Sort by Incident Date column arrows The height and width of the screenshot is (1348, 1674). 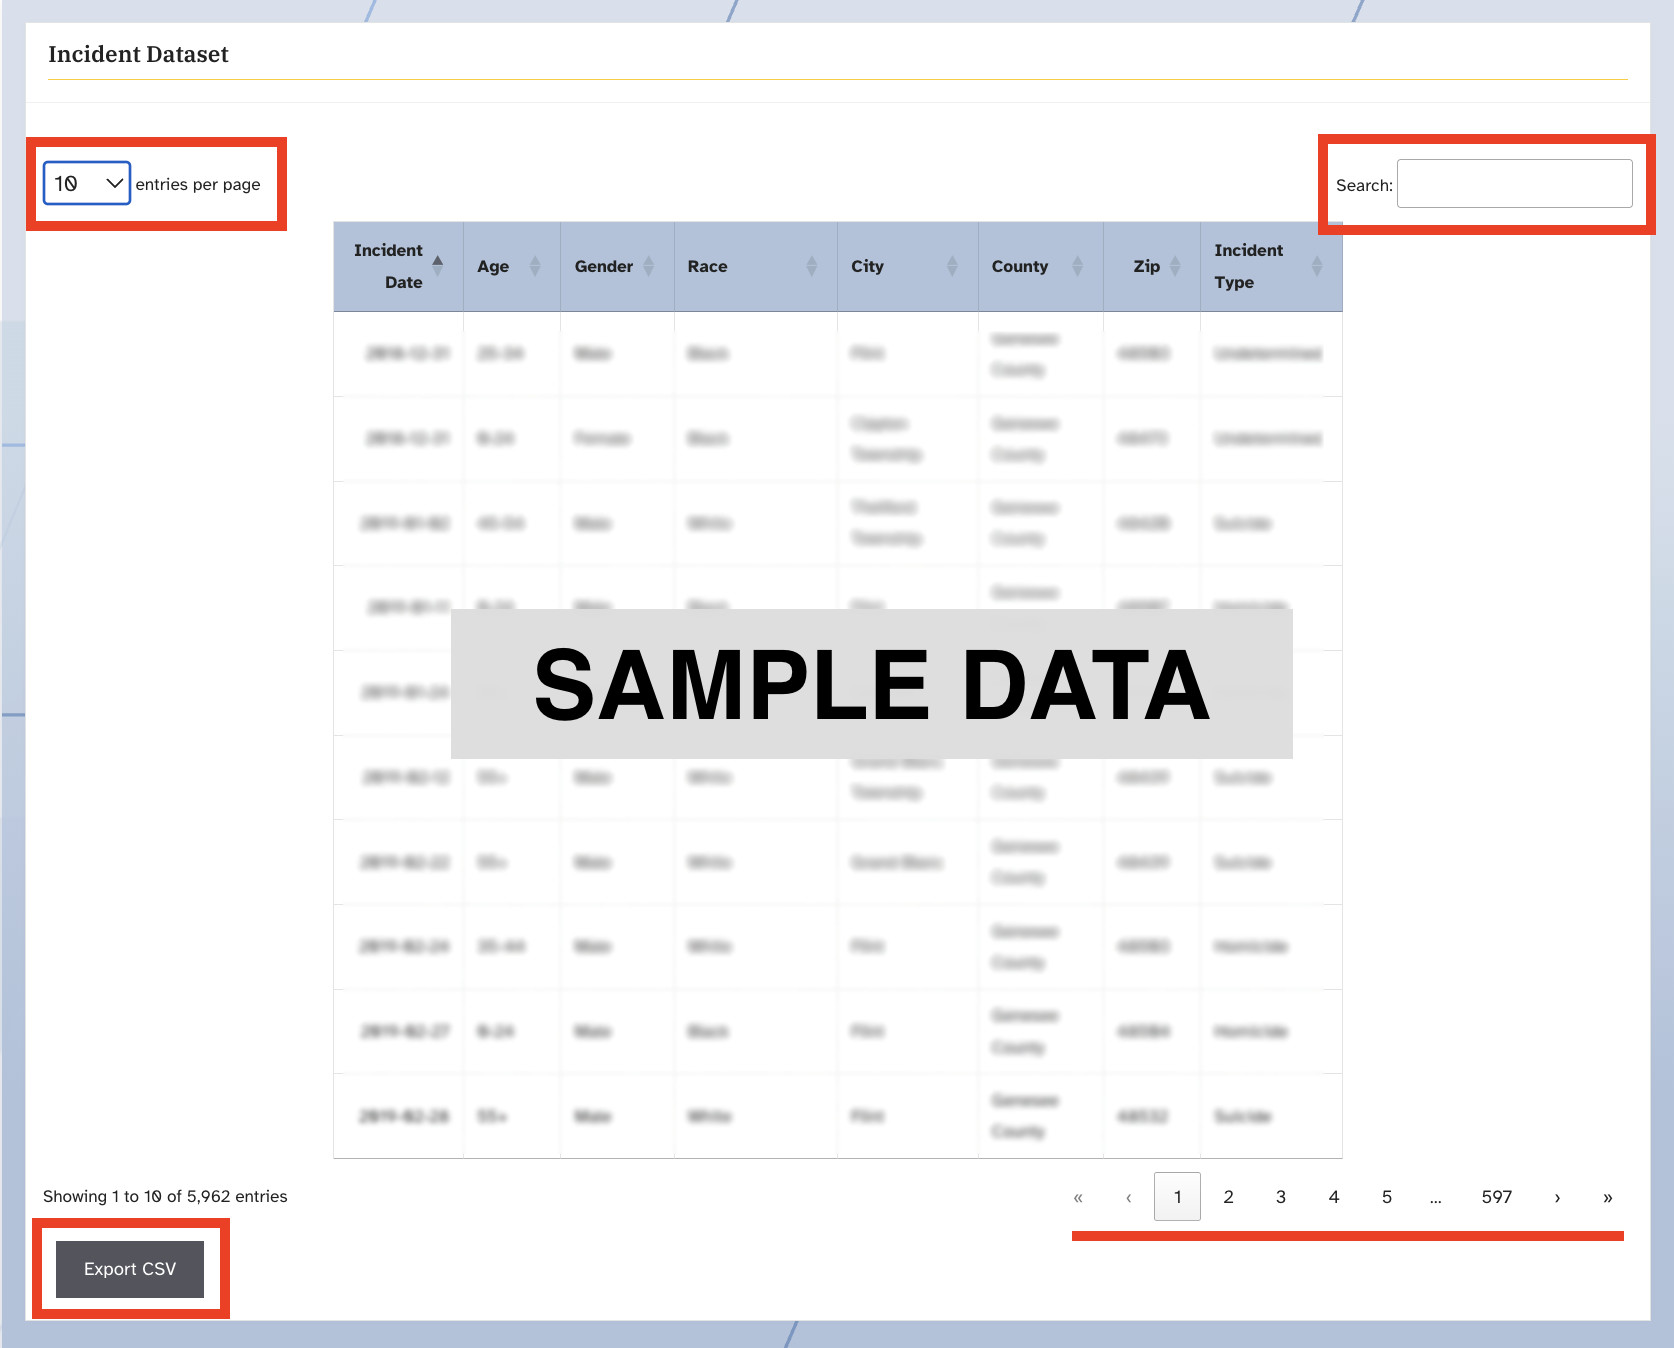click(437, 266)
